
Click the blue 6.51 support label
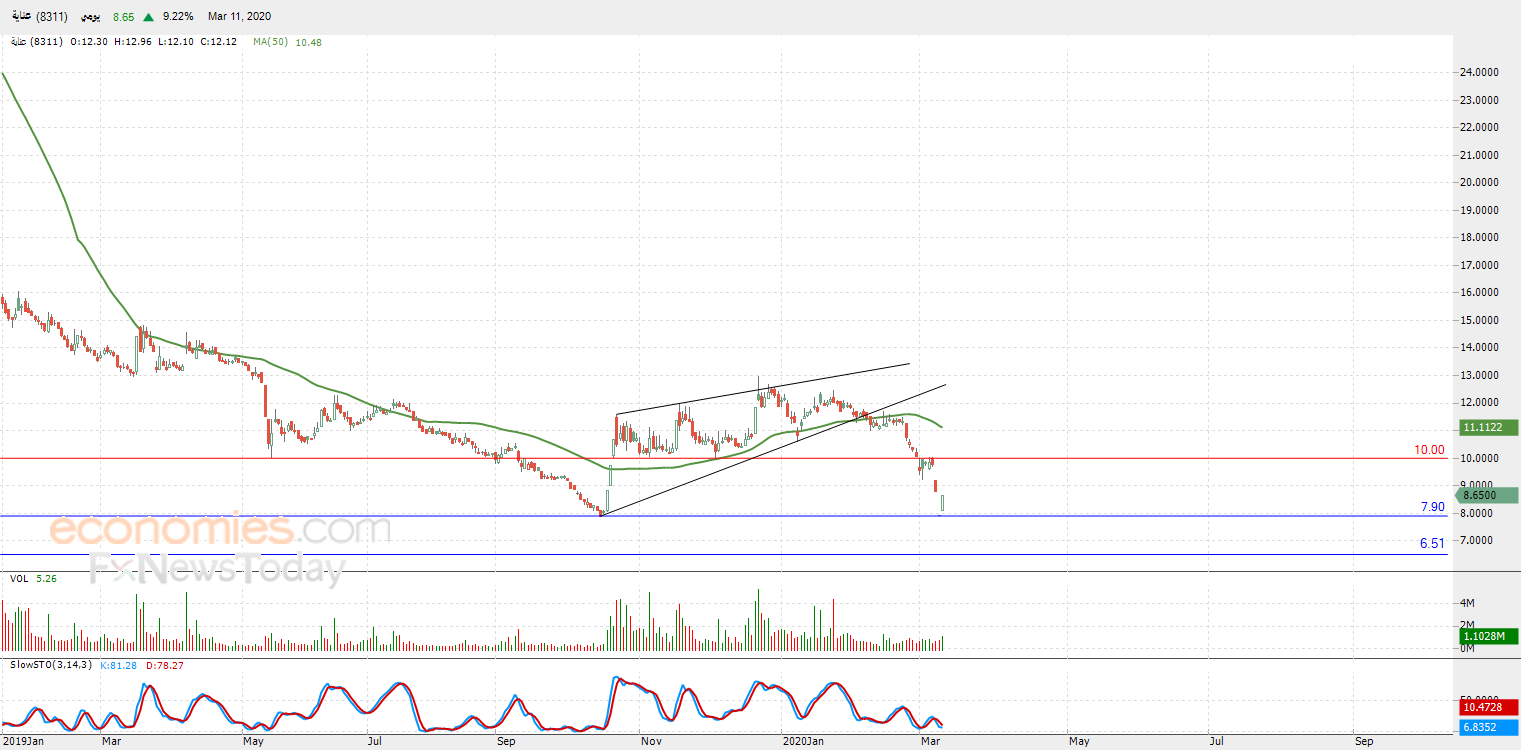coord(1433,543)
